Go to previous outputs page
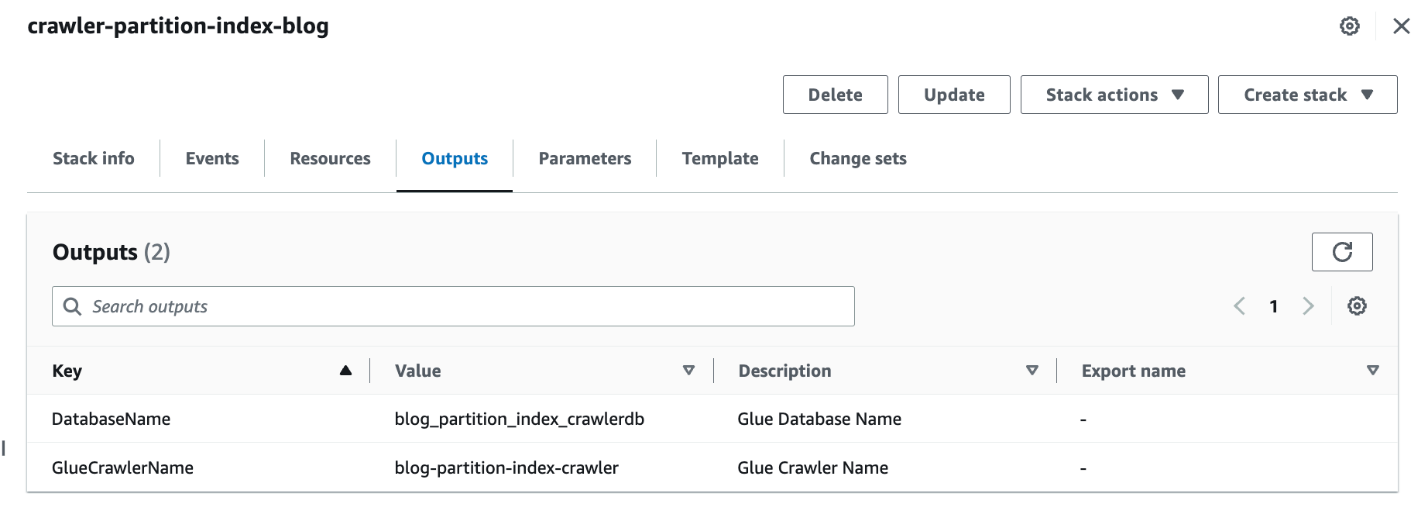This screenshot has width=1428, height=521. [1240, 307]
